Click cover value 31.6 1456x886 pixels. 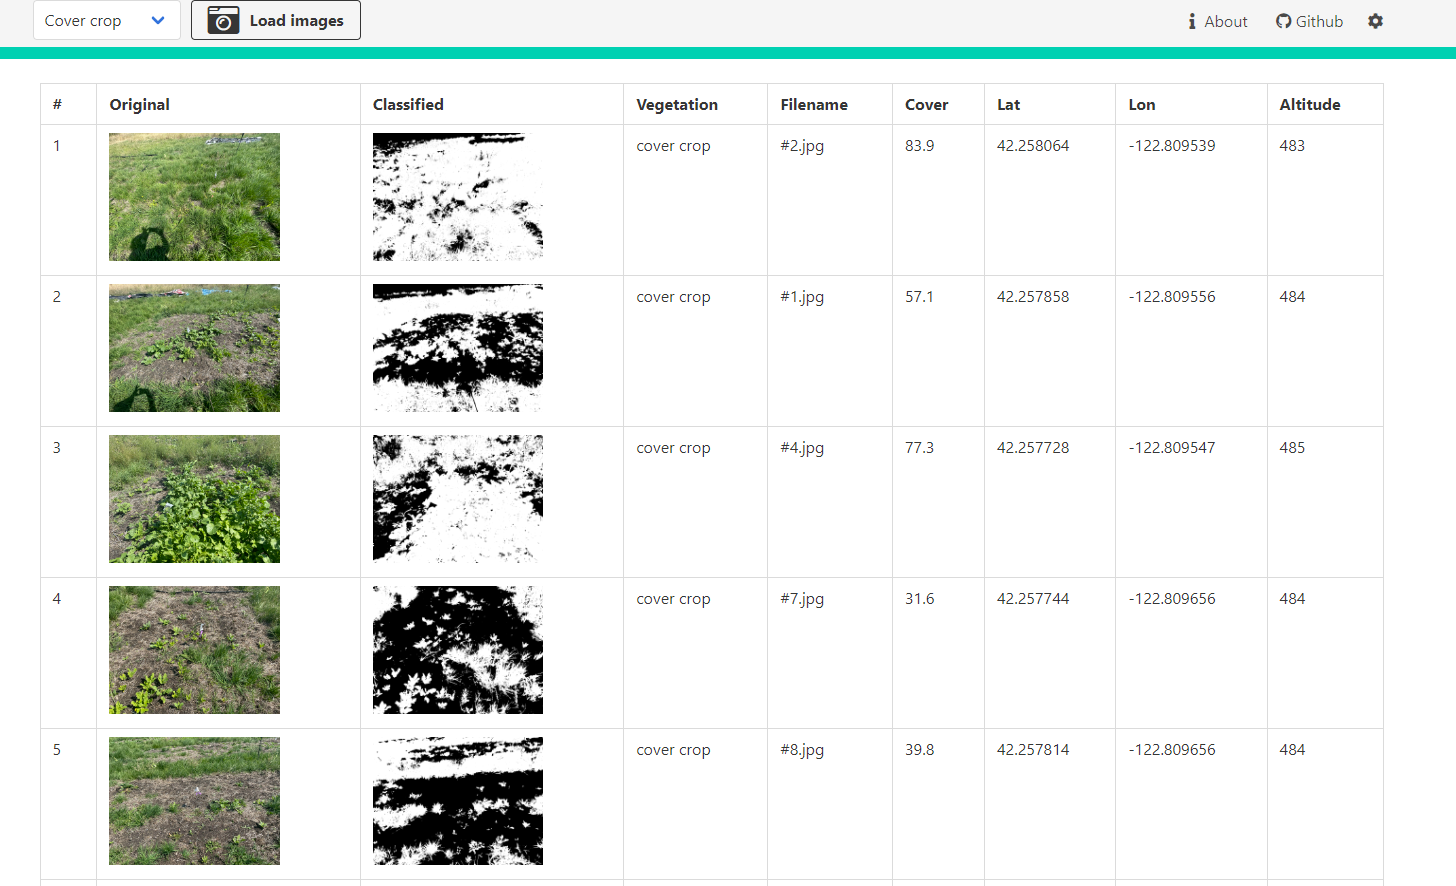tap(920, 599)
